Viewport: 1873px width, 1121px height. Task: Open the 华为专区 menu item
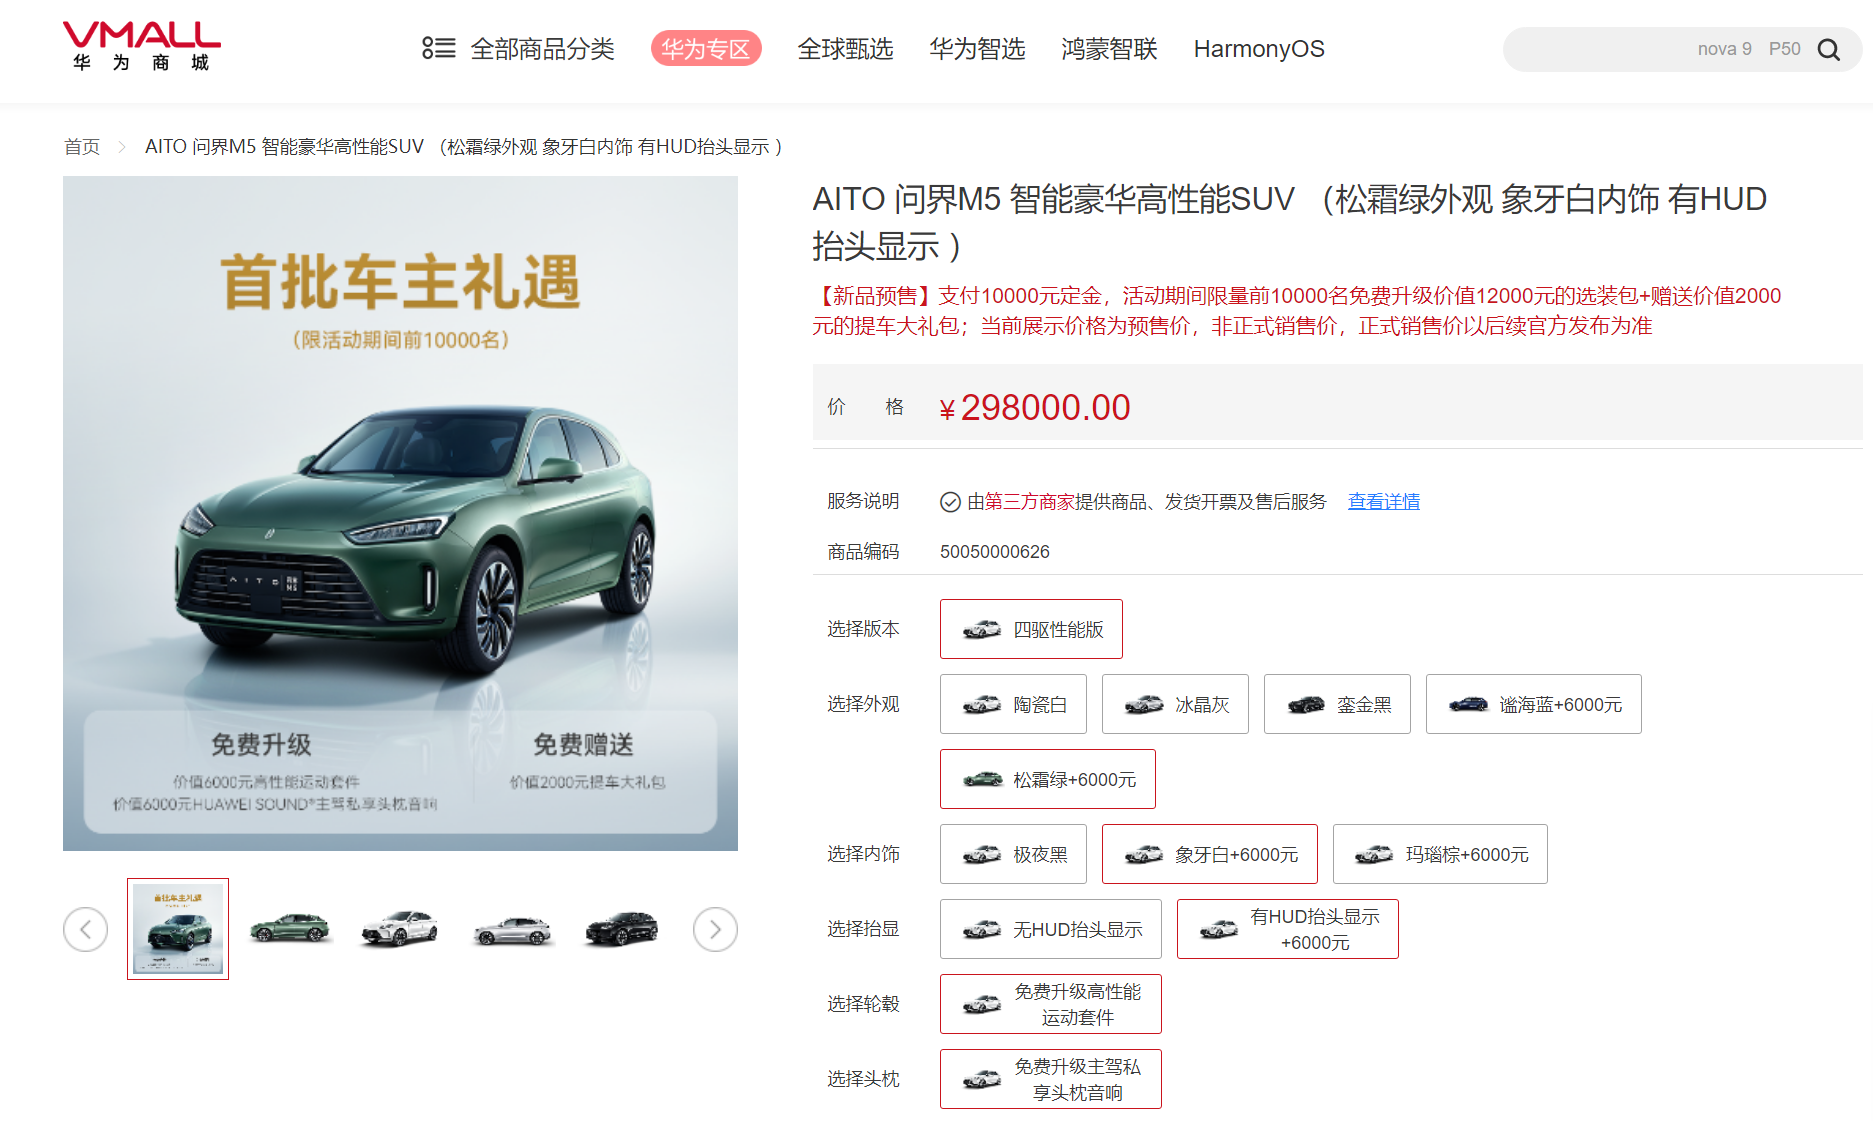tap(707, 48)
